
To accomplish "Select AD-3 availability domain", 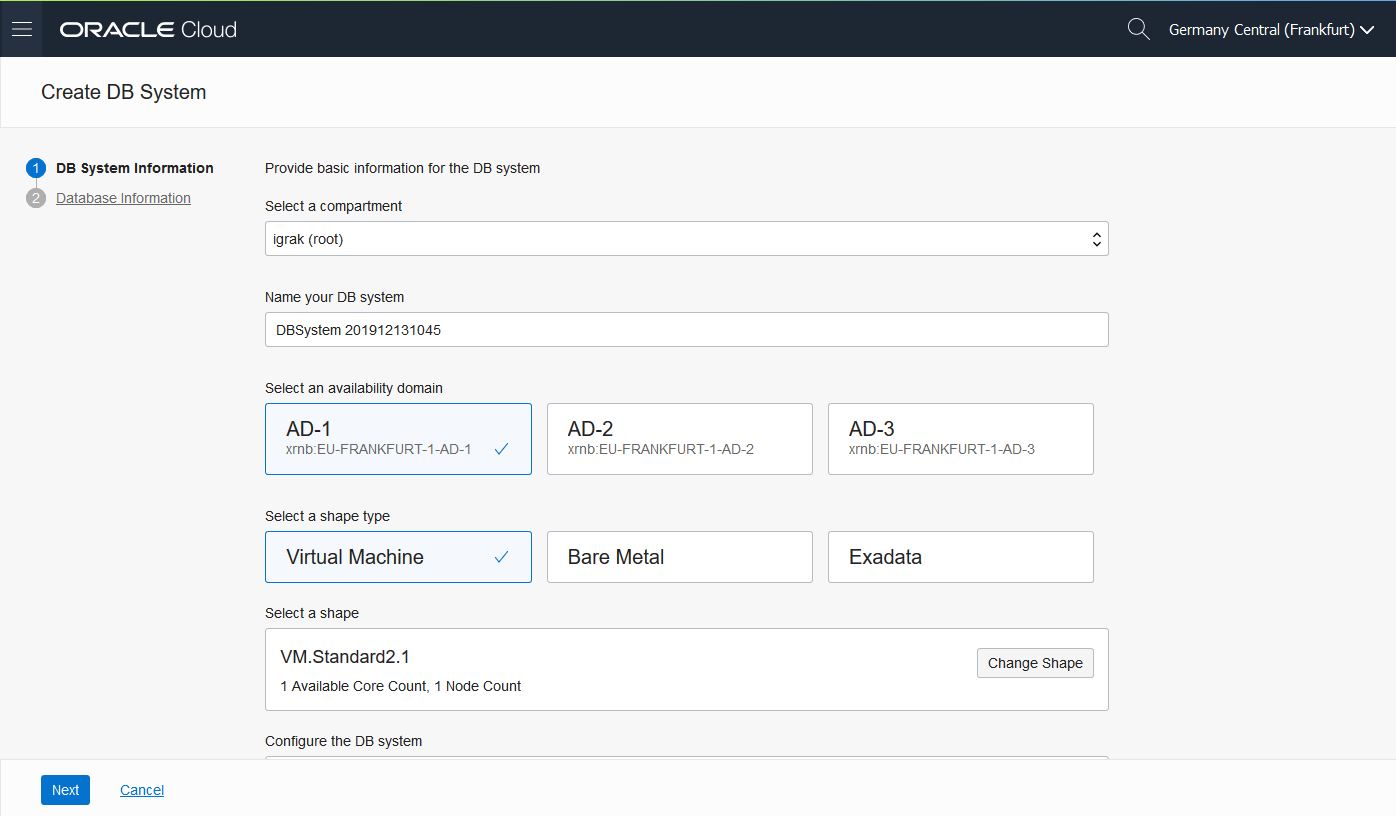I will pyautogui.click(x=960, y=439).
